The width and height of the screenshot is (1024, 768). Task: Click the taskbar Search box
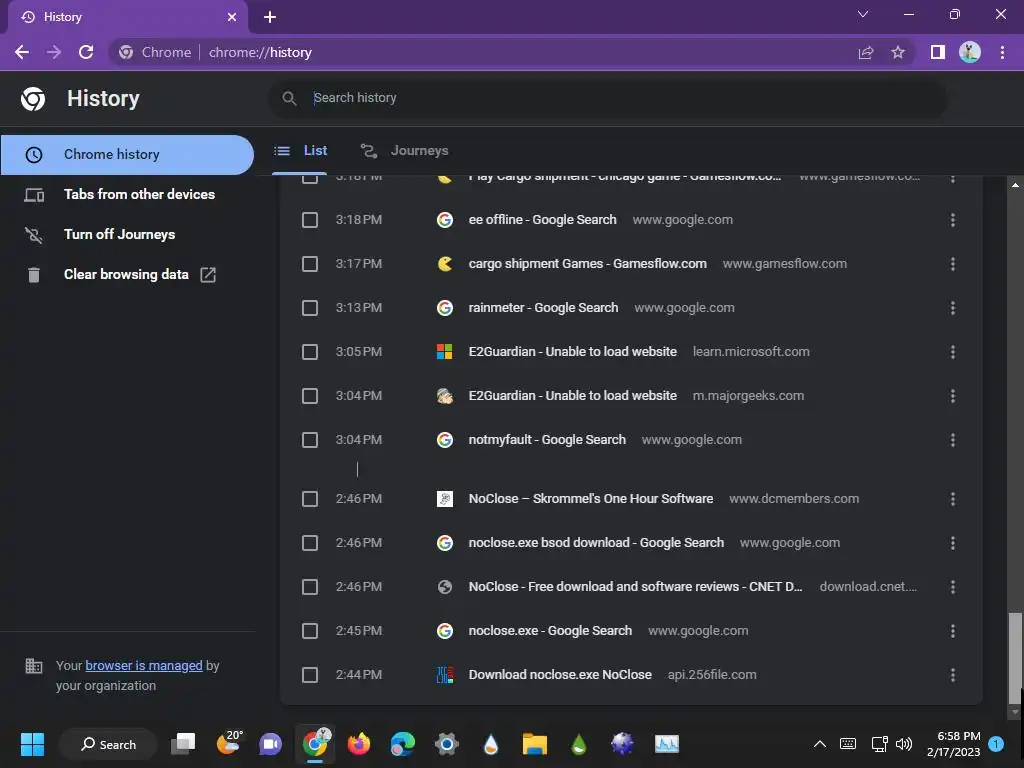(x=108, y=744)
